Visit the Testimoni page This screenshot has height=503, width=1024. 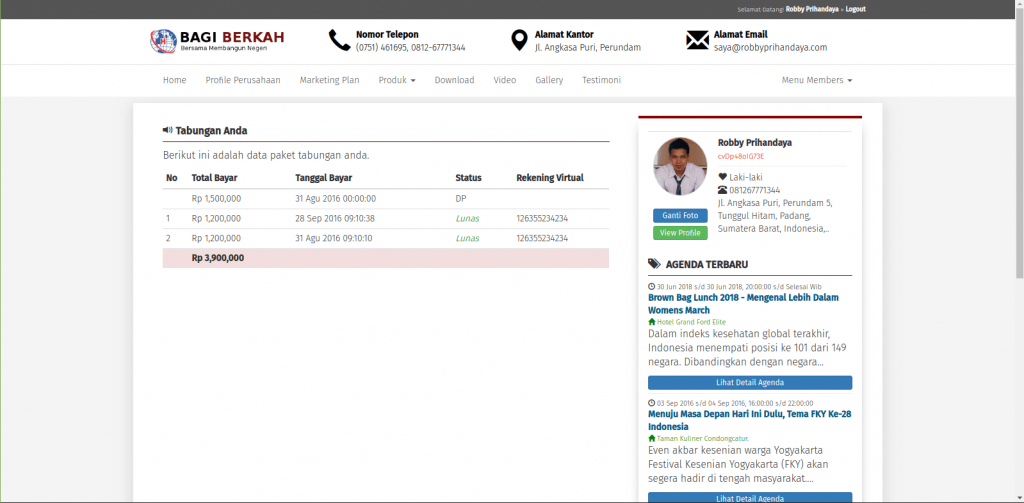[x=601, y=80]
